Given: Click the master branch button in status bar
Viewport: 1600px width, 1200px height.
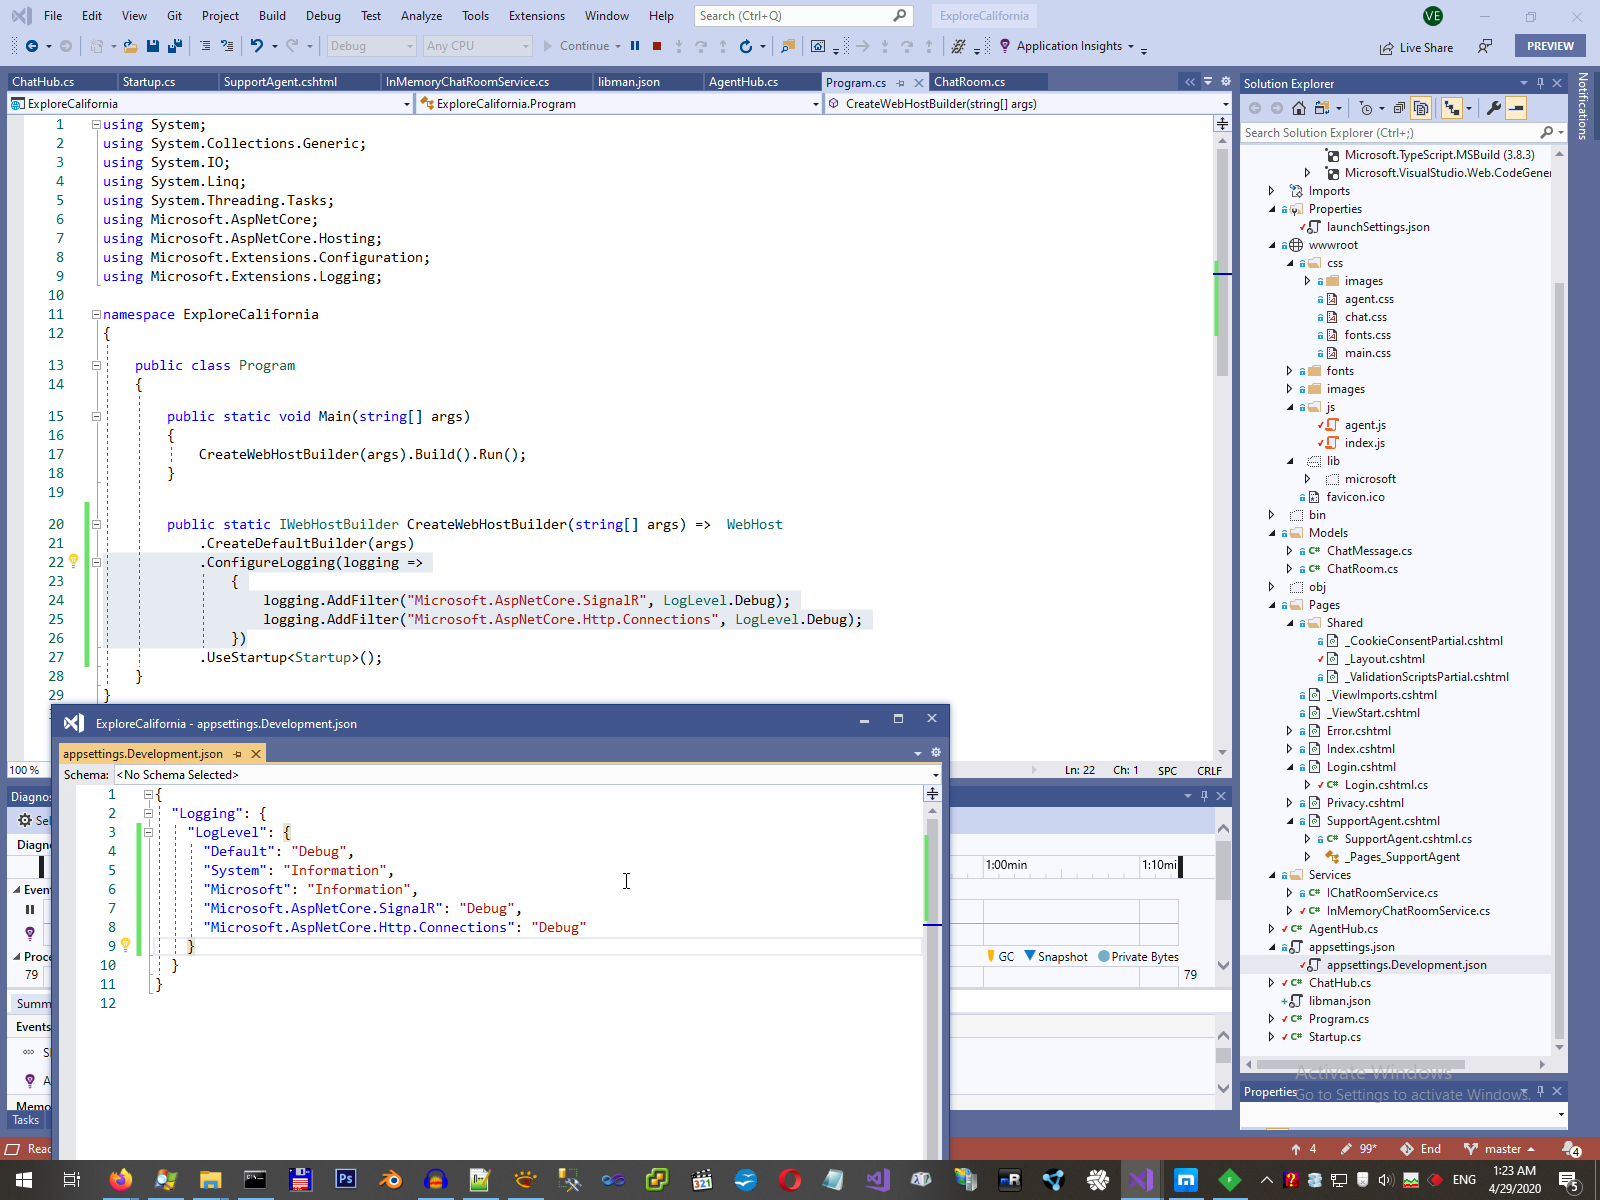Looking at the screenshot, I should (x=1499, y=1149).
